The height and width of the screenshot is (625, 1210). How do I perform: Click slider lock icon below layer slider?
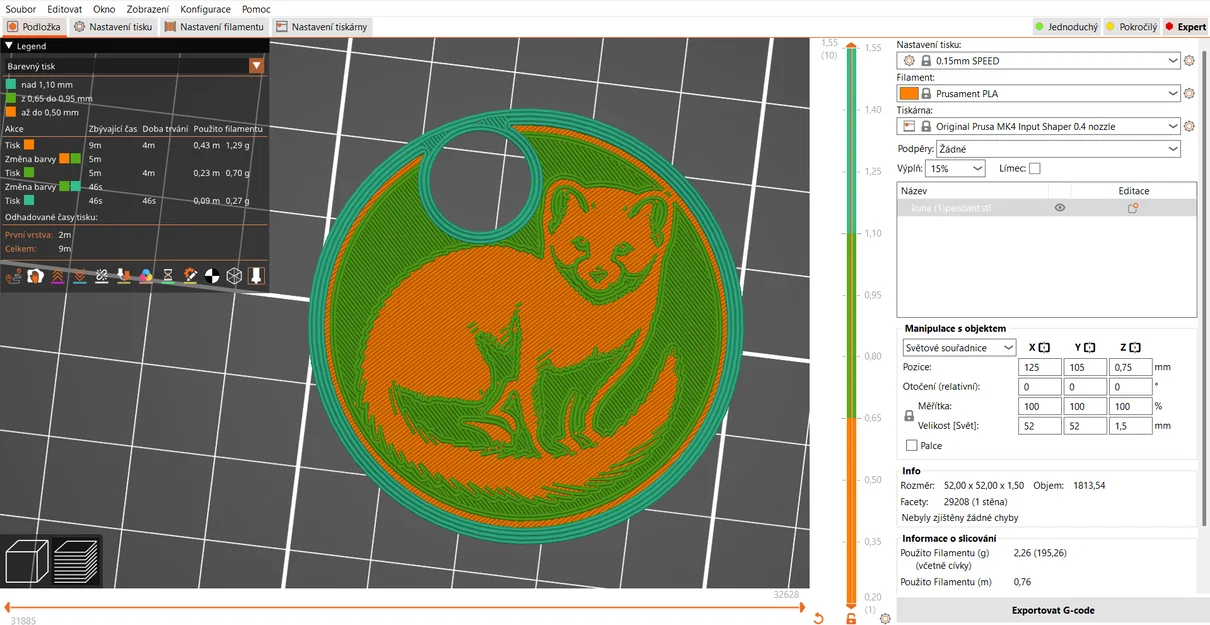point(851,619)
